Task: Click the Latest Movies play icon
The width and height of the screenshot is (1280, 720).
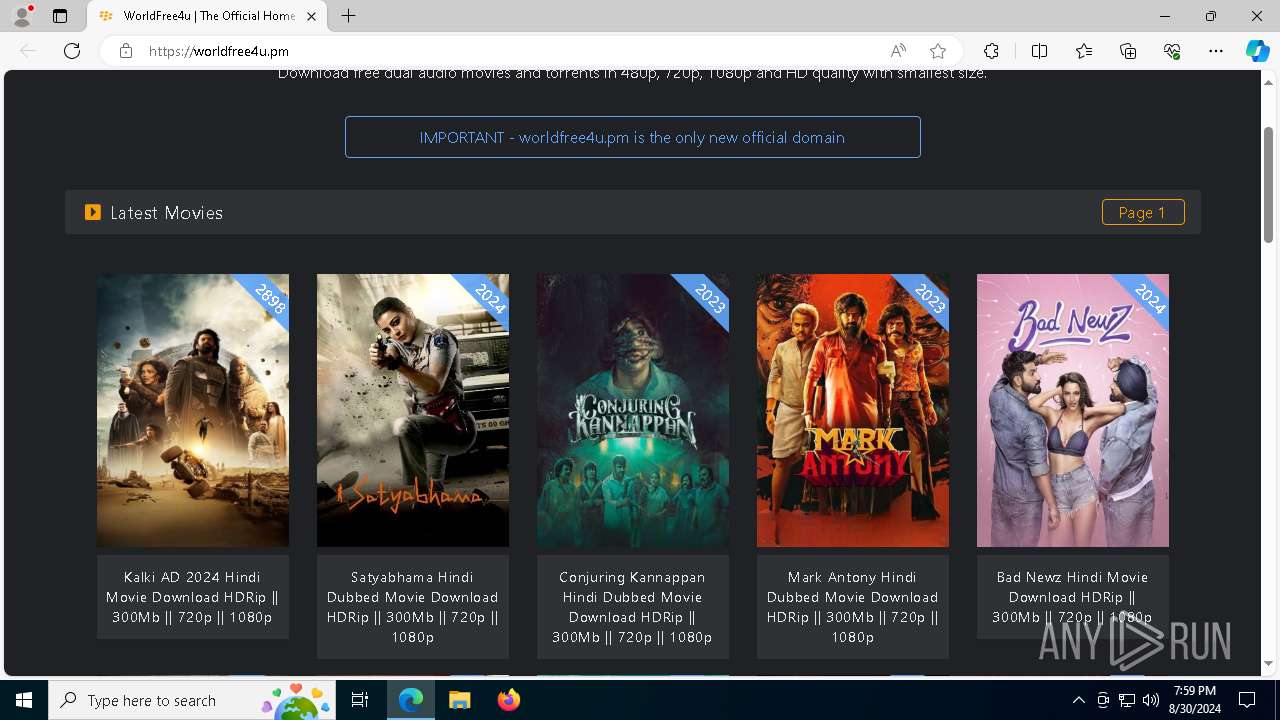Action: (93, 212)
